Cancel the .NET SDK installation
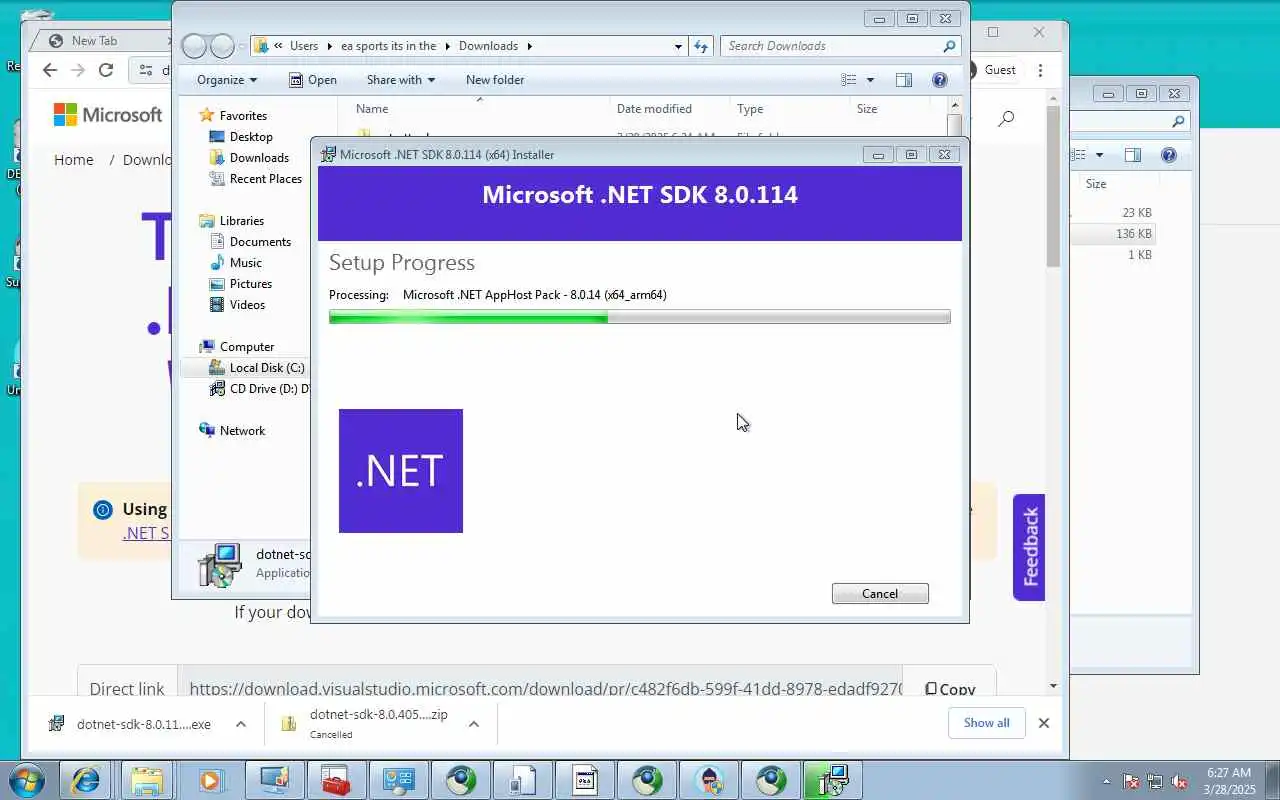Image resolution: width=1280 pixels, height=800 pixels. click(880, 593)
